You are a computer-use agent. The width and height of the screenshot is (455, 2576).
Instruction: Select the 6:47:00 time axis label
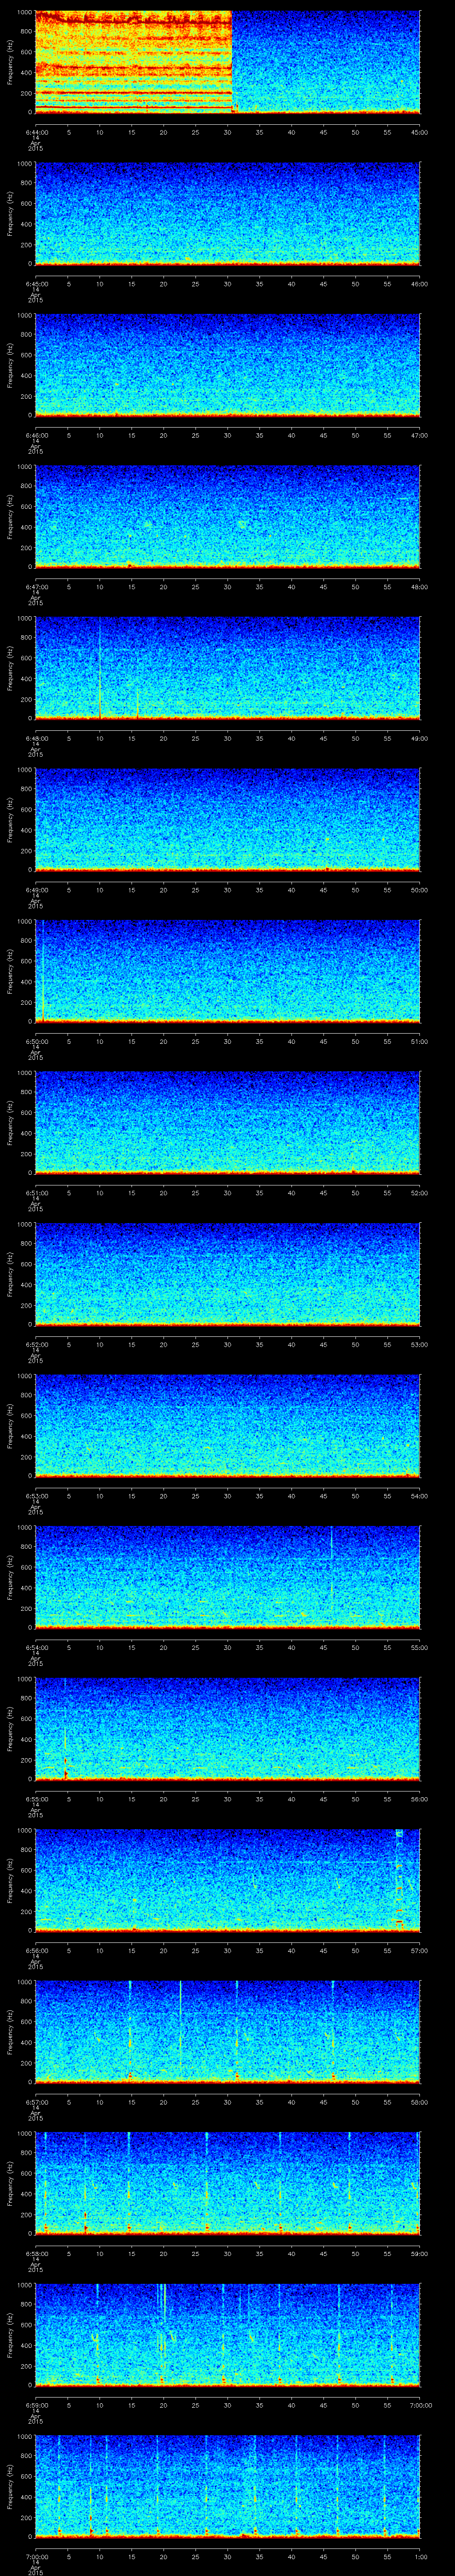tap(36, 587)
